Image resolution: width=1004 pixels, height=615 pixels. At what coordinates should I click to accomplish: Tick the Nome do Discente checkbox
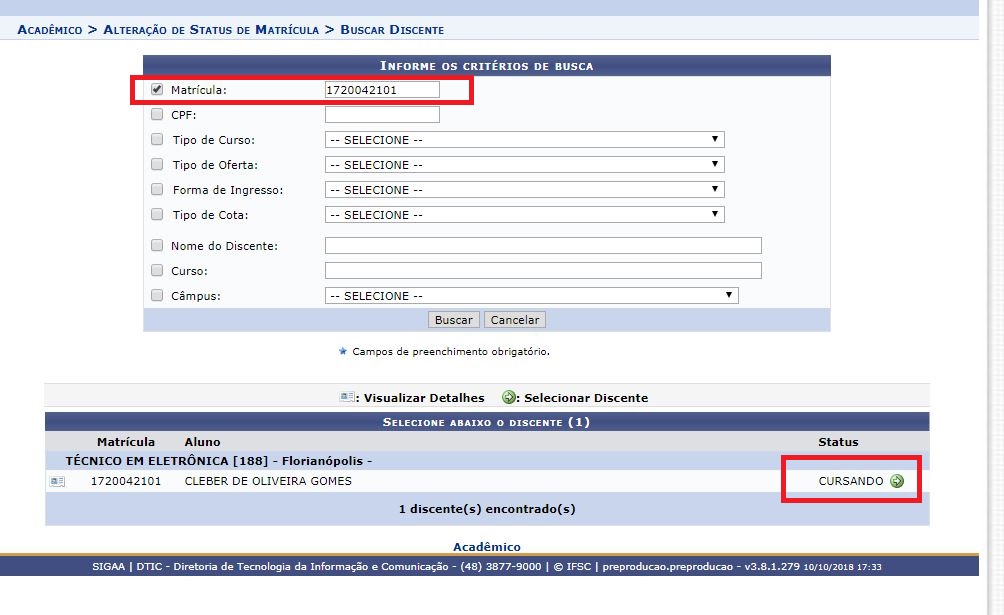click(x=157, y=246)
